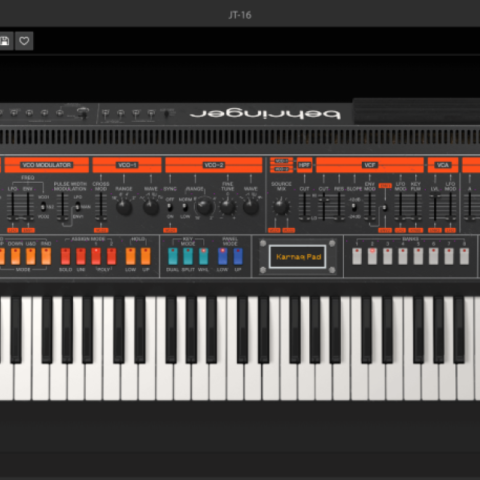Click the SOURCE MIX knob
The width and height of the screenshot is (480, 480).
[x=281, y=207]
